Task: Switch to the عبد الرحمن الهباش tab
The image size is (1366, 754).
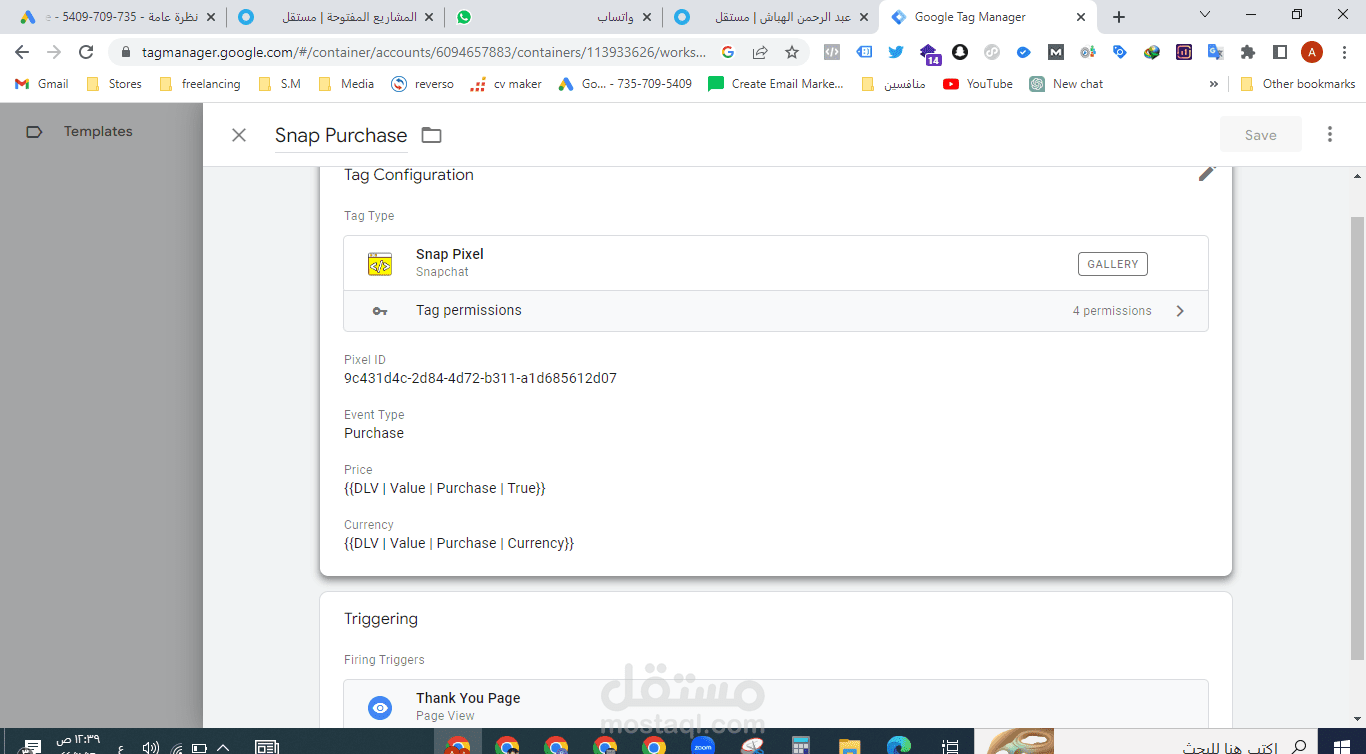Action: click(770, 17)
